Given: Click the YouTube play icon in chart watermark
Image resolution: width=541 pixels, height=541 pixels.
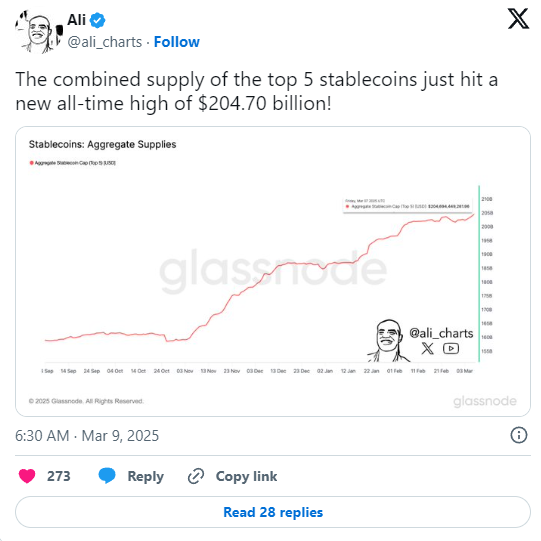Looking at the screenshot, I should coord(451,348).
